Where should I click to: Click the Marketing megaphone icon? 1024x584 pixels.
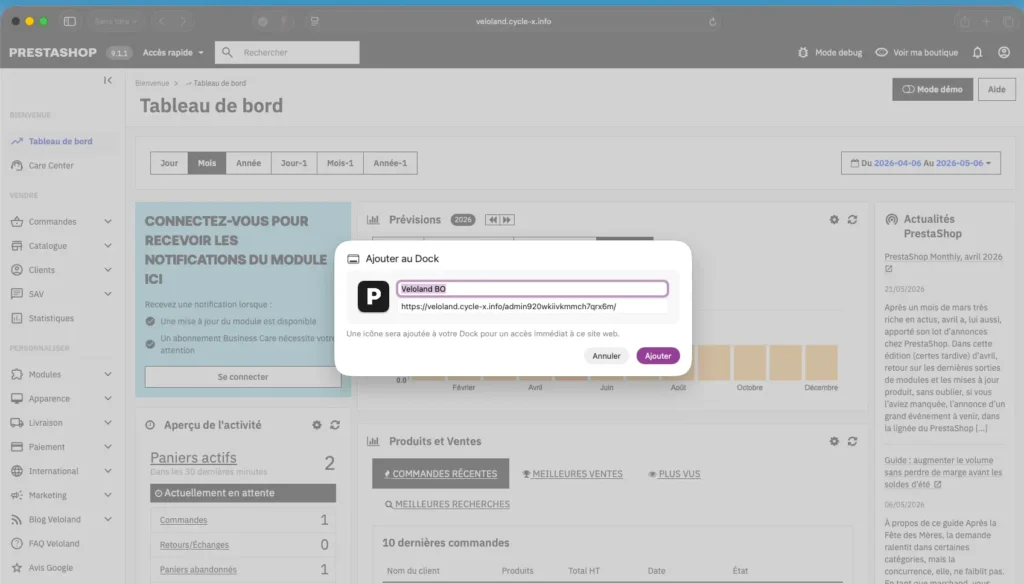click(17, 495)
